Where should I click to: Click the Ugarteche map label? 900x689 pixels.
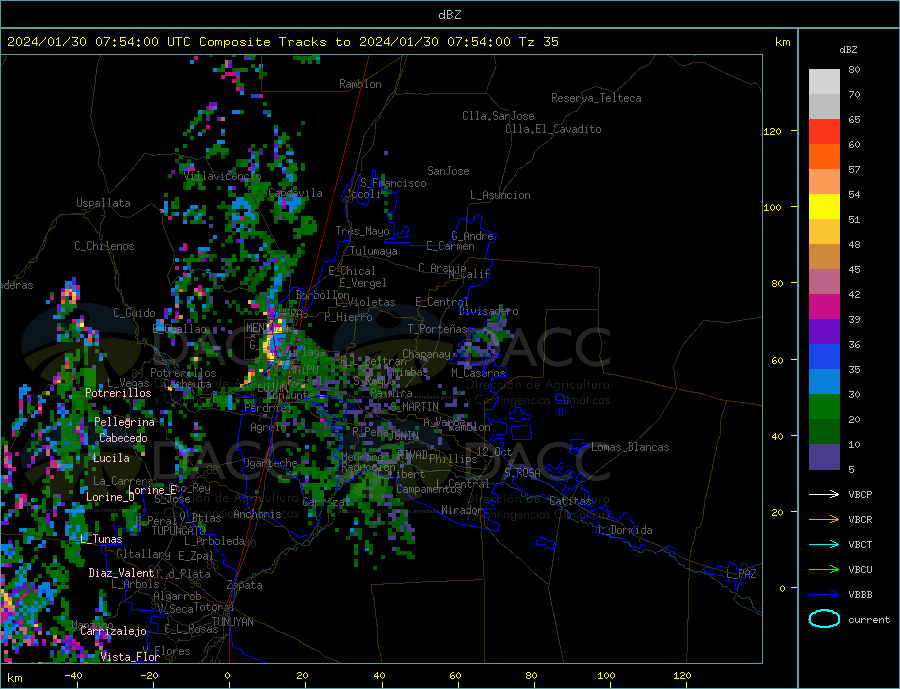click(270, 463)
